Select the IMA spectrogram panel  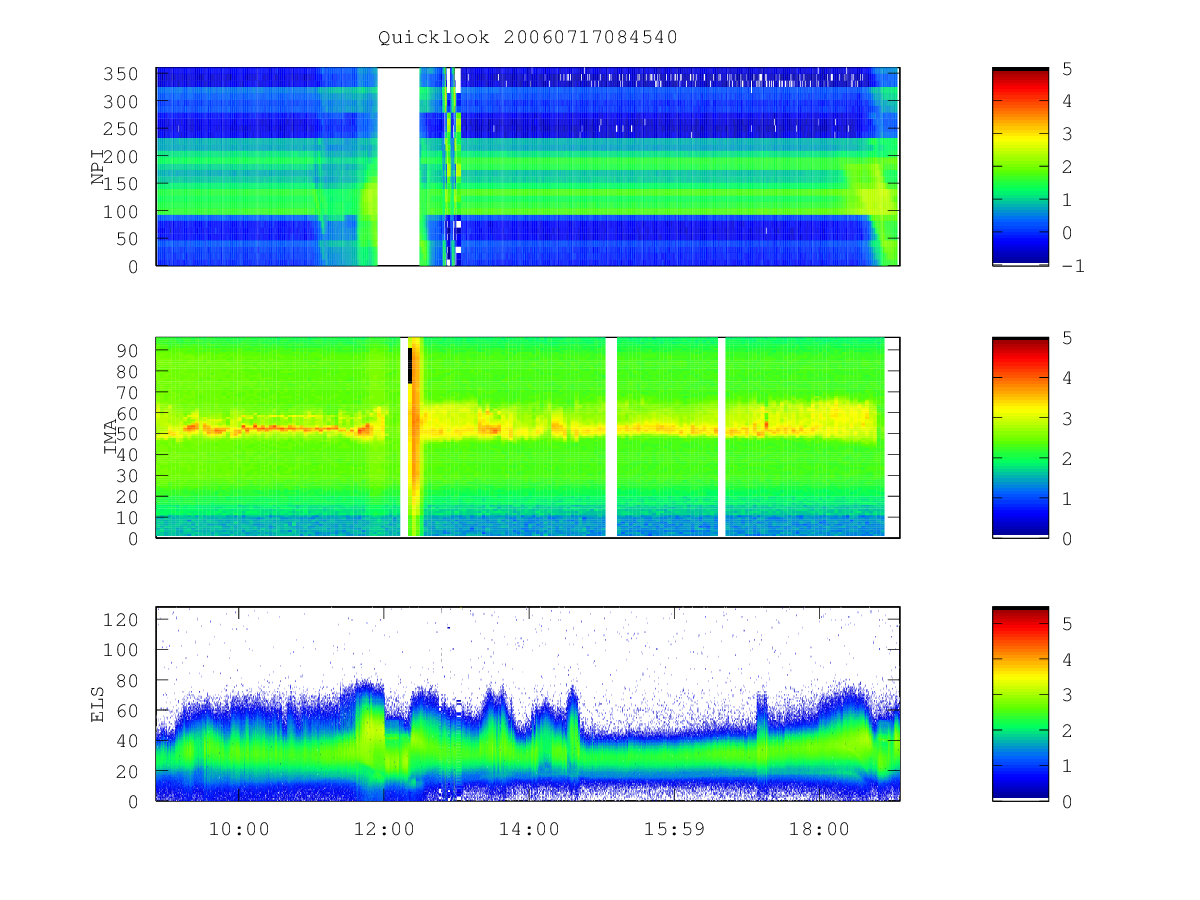(528, 437)
